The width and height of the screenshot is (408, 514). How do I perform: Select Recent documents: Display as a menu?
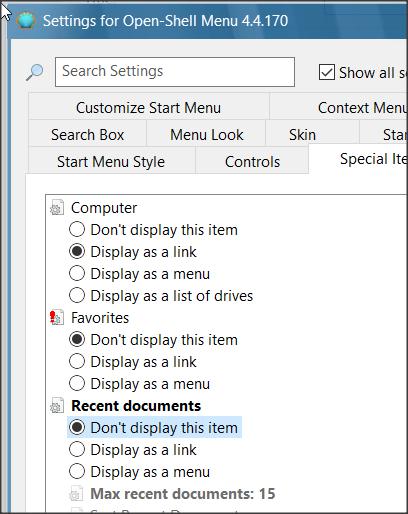tap(140, 472)
